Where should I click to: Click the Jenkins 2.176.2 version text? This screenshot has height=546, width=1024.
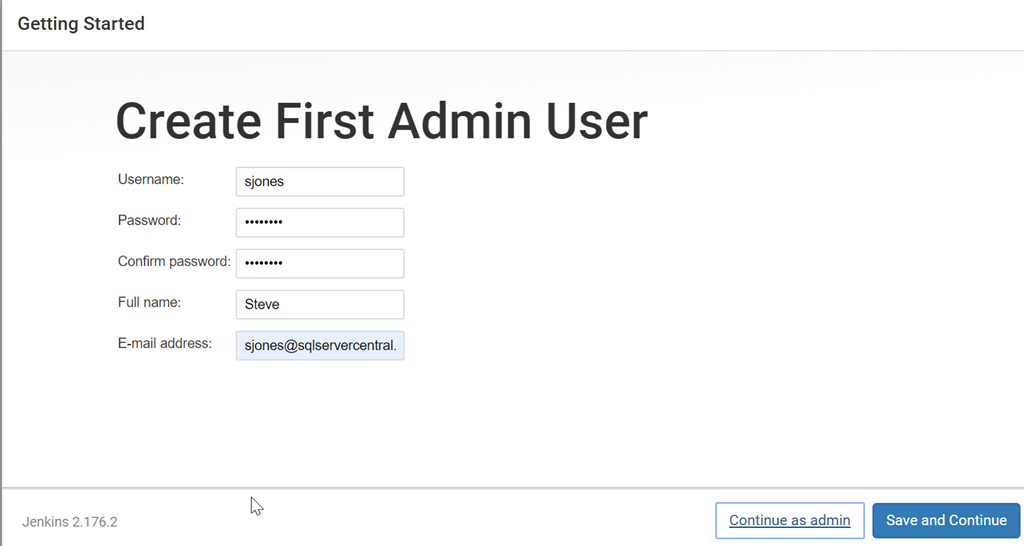70,522
